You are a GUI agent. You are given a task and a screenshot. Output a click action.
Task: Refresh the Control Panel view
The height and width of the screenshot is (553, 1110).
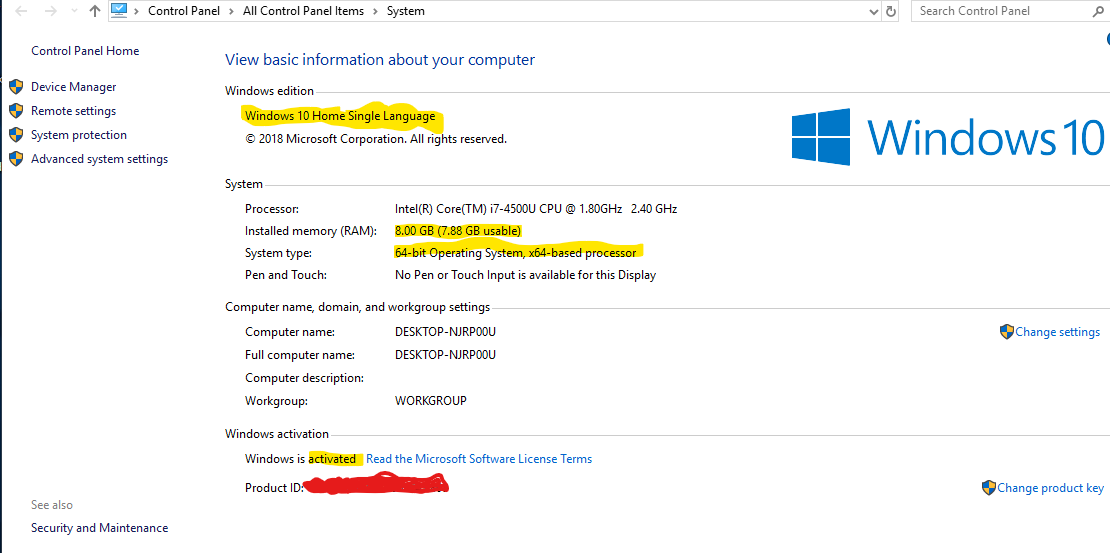click(891, 11)
